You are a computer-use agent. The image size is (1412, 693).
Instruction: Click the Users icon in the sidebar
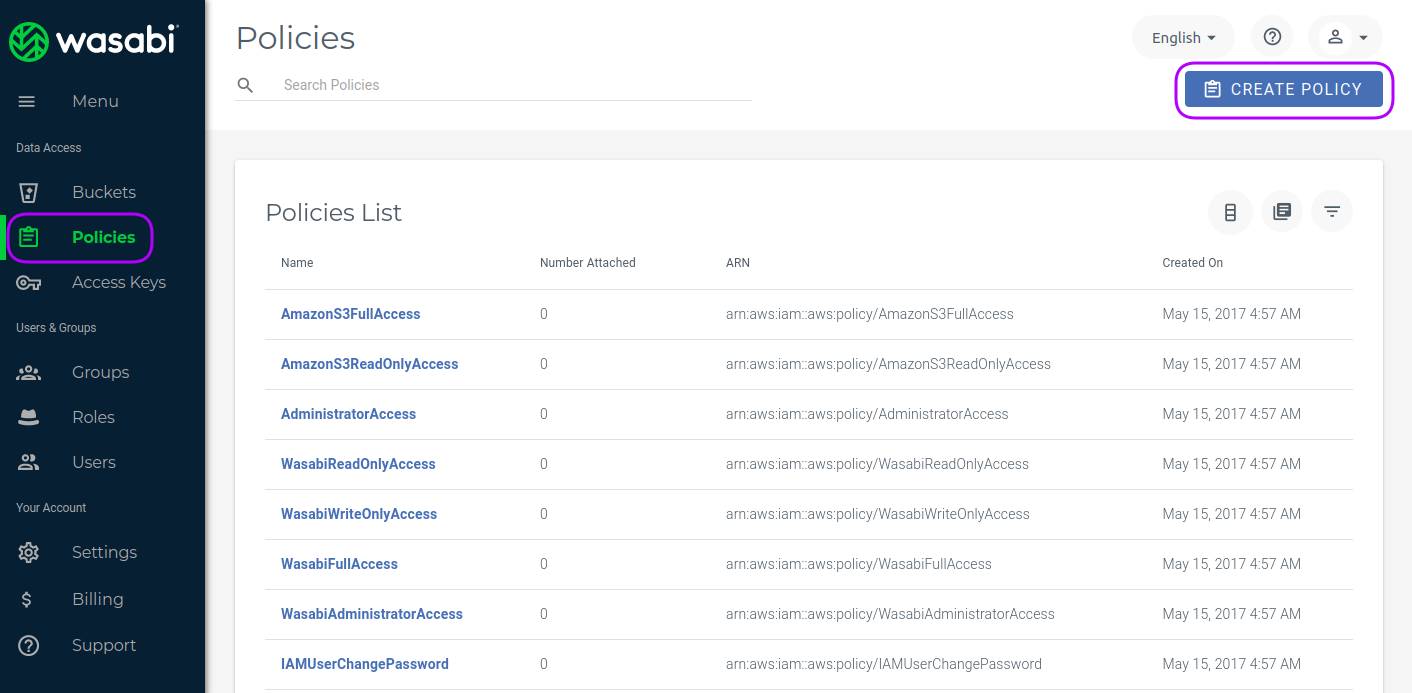[29, 462]
